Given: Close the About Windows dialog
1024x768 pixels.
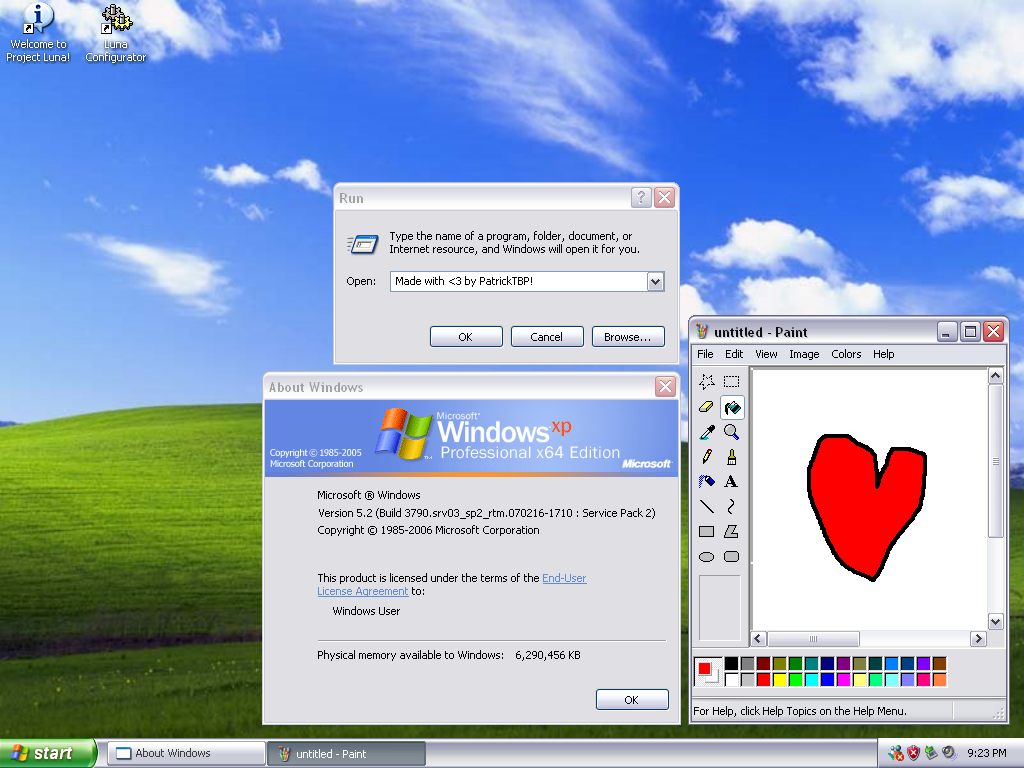Looking at the screenshot, I should click(x=665, y=387).
